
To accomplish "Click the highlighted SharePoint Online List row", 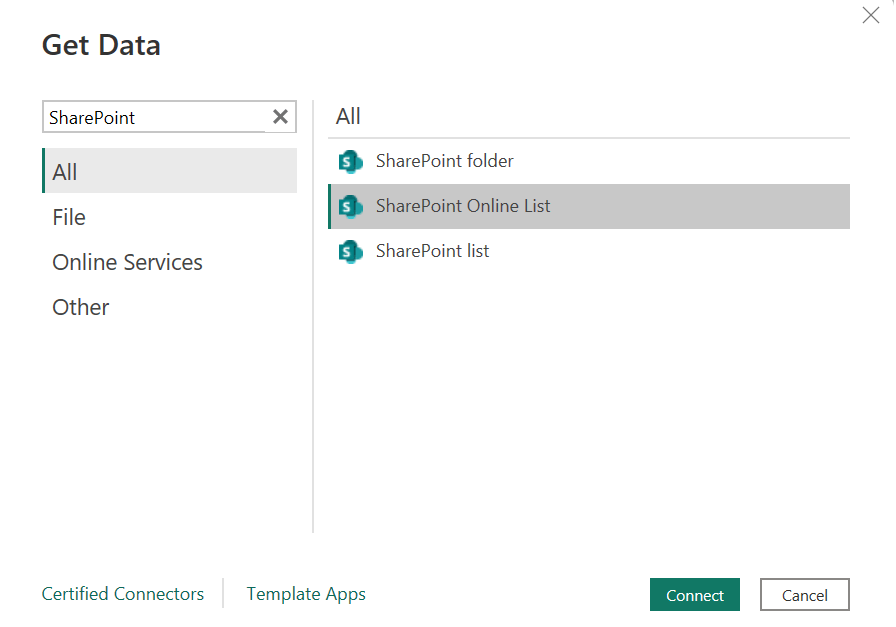I will point(590,206).
